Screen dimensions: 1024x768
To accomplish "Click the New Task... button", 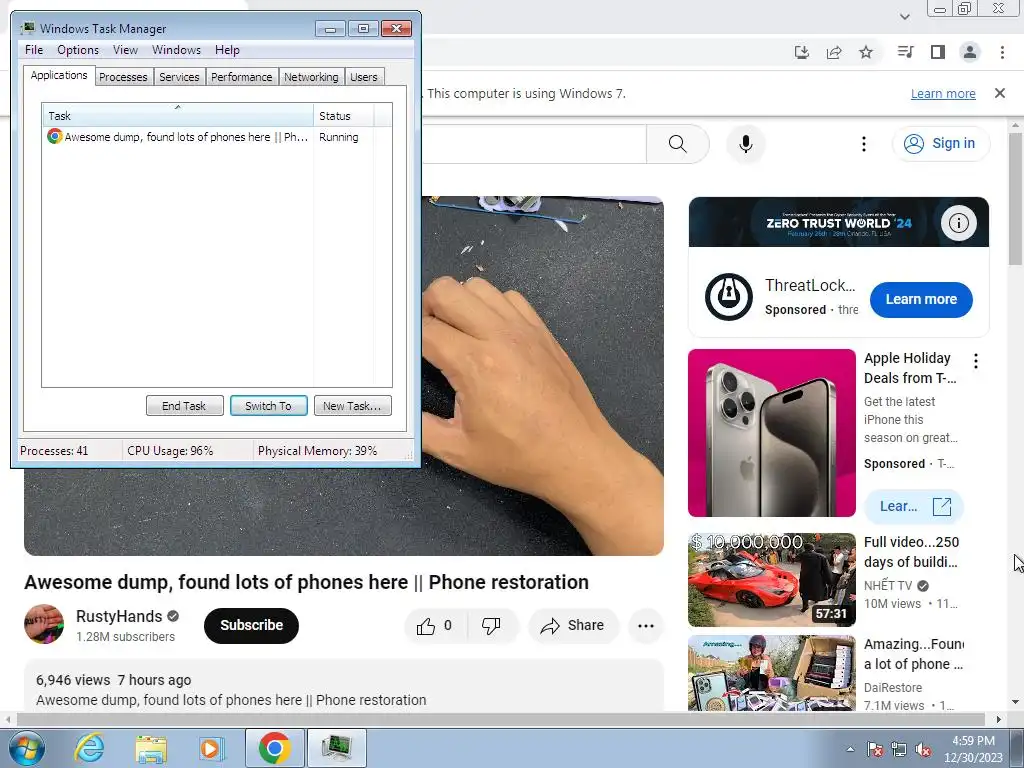I will pyautogui.click(x=353, y=406).
